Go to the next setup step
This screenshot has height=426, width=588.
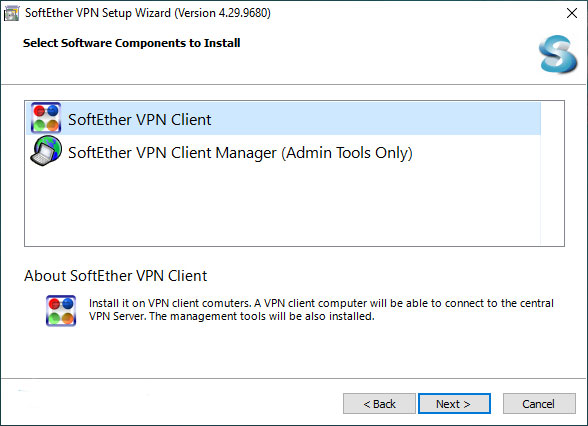pyautogui.click(x=454, y=404)
